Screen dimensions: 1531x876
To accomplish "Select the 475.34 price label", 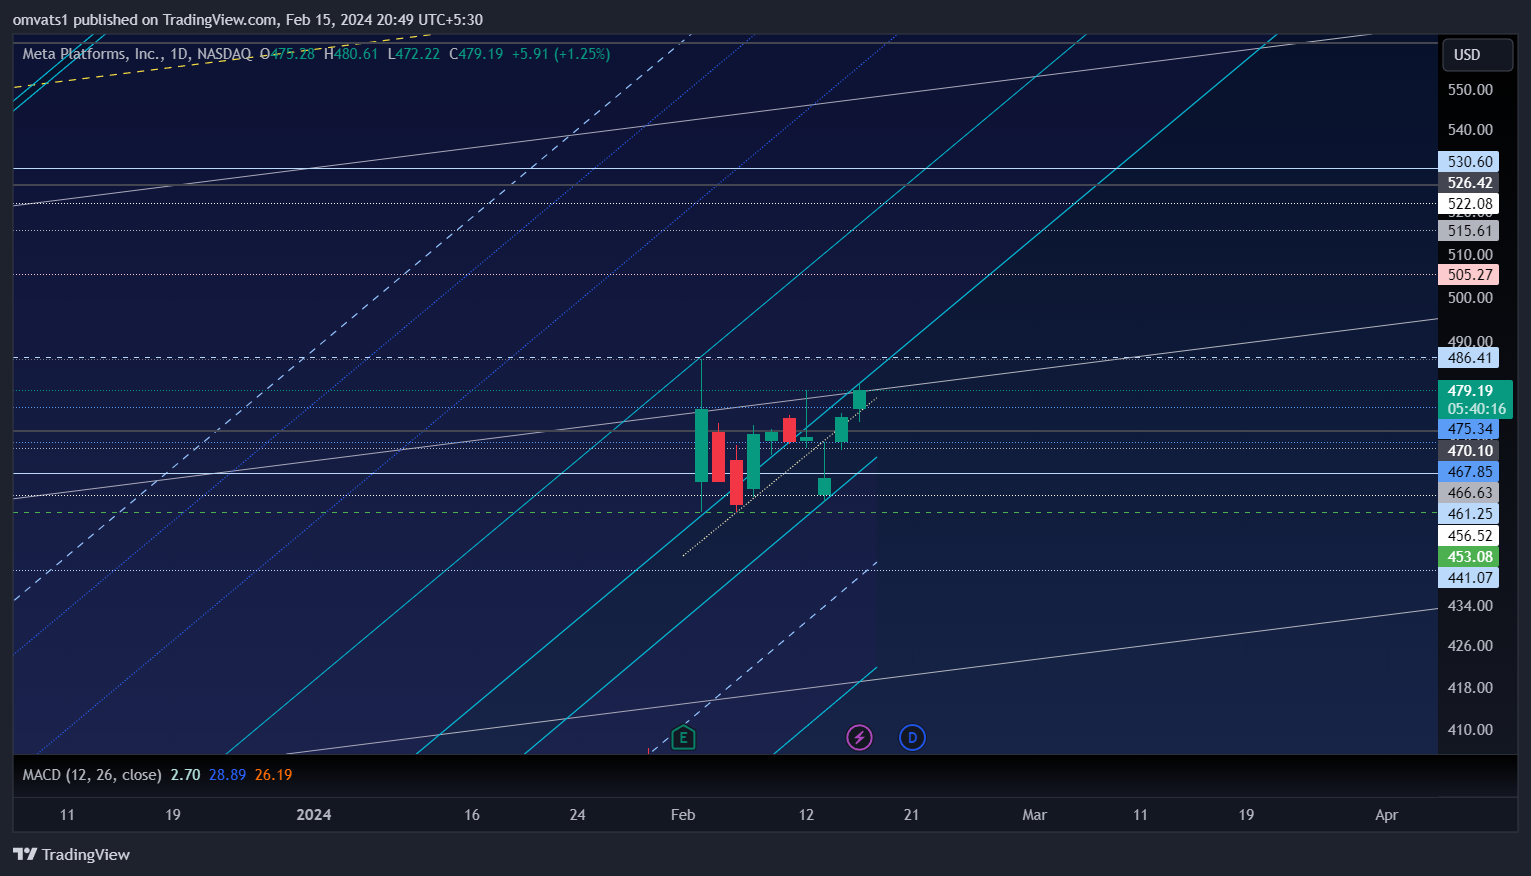I will tap(1469, 429).
